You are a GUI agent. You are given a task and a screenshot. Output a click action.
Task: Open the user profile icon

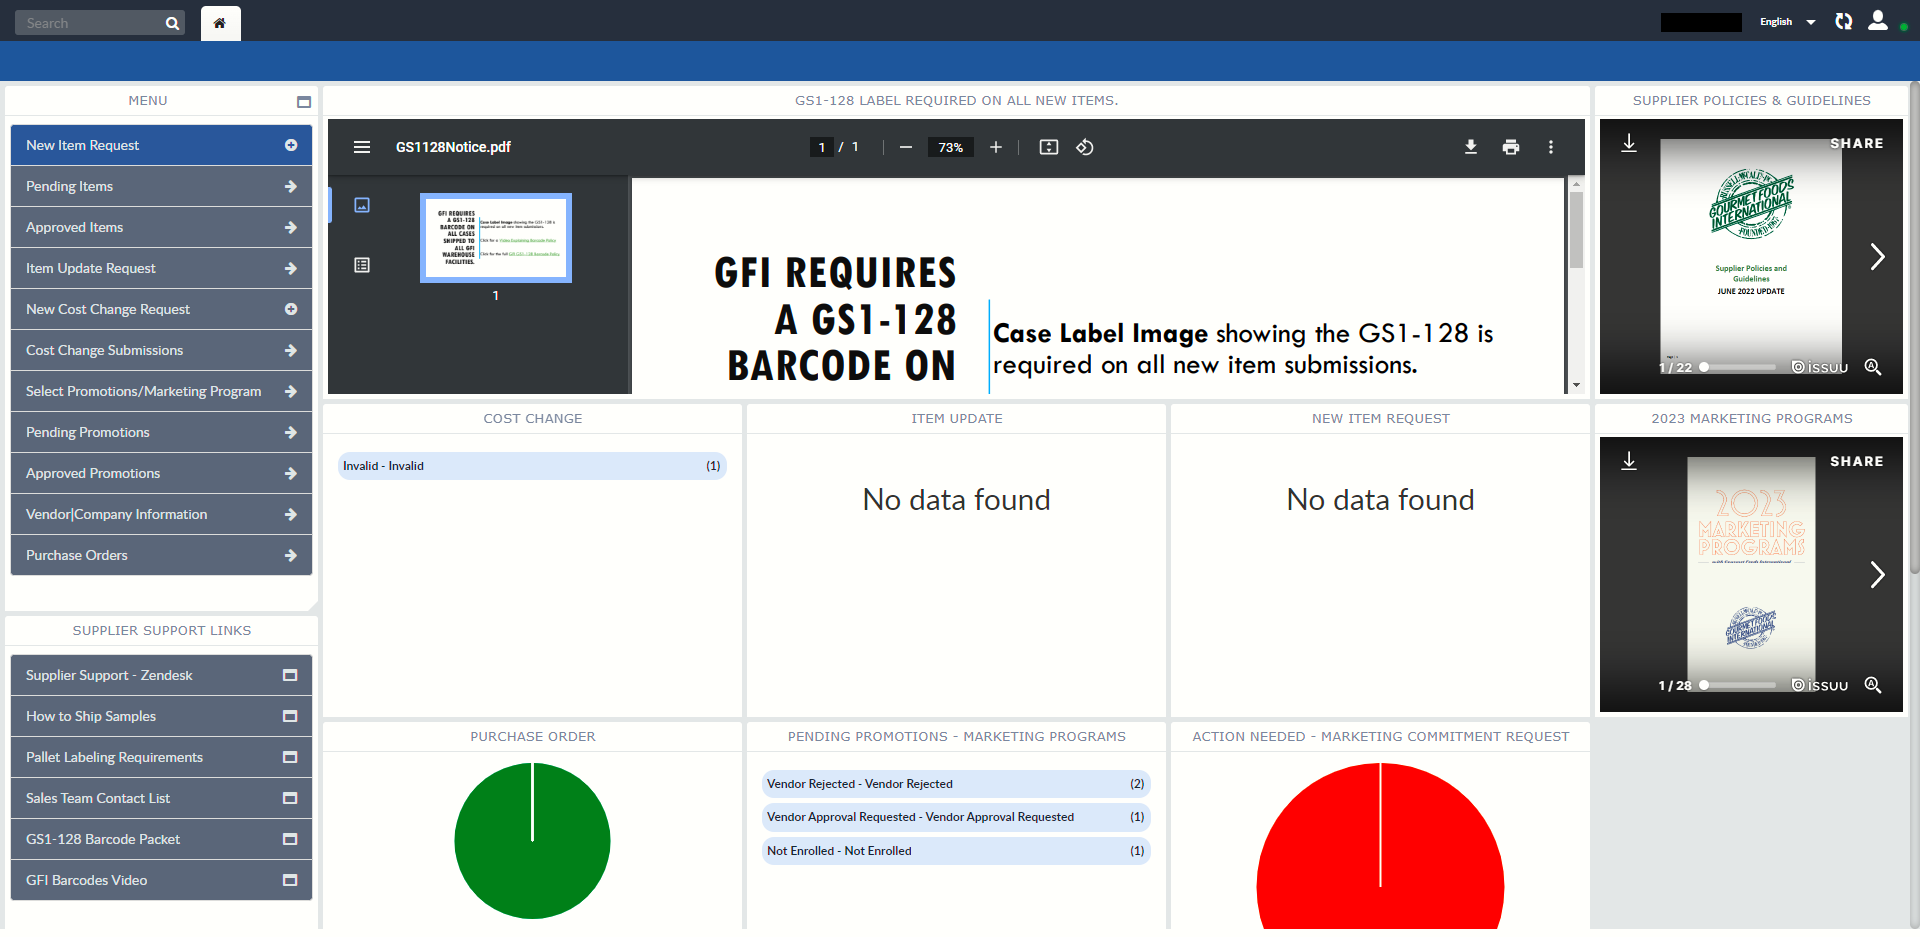1878,20
